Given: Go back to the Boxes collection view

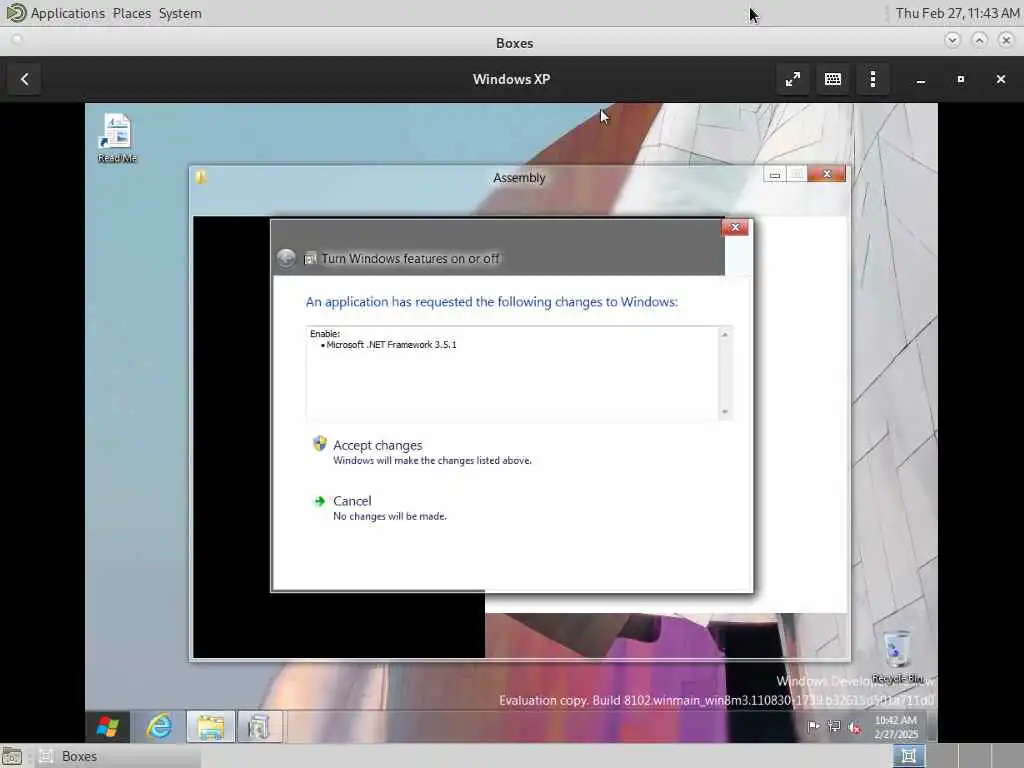Looking at the screenshot, I should tap(25, 79).
